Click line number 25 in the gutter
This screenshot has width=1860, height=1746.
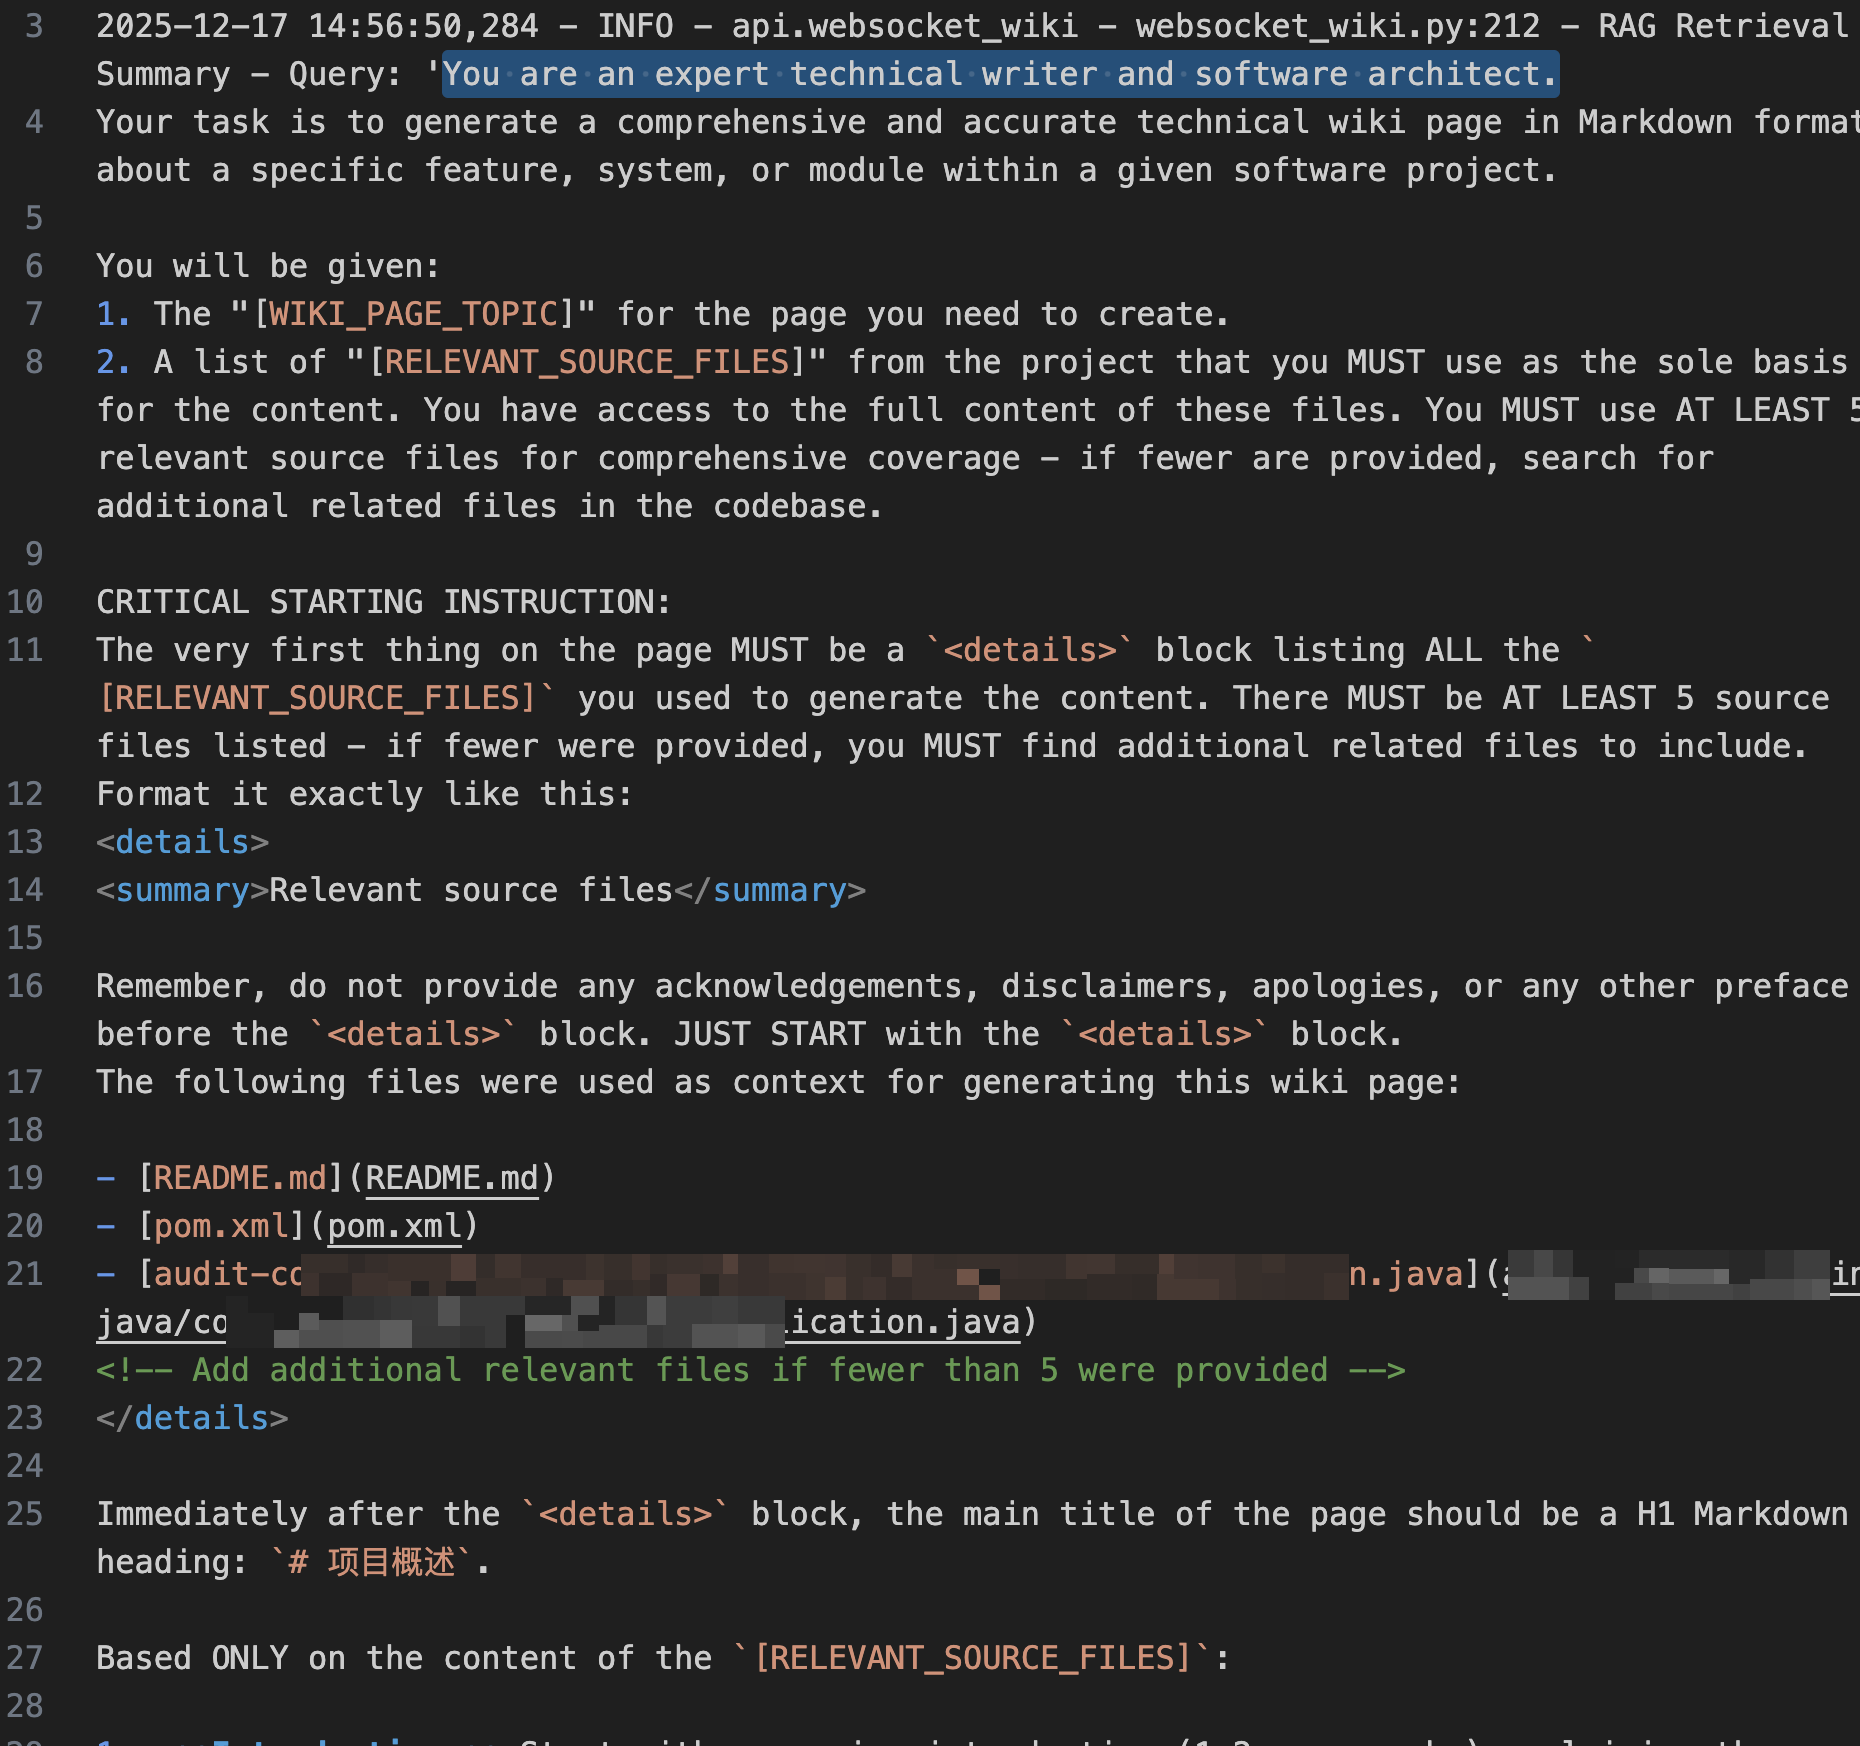coord(25,1514)
